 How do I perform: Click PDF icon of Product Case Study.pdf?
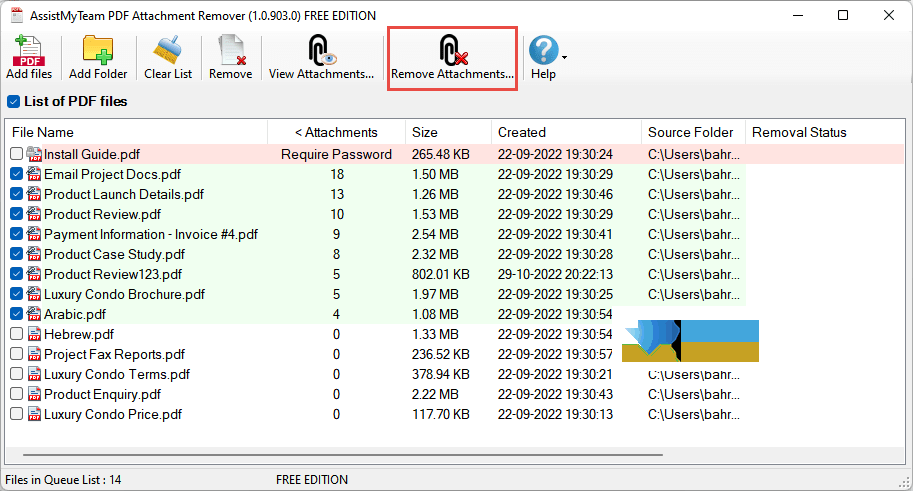coord(34,254)
